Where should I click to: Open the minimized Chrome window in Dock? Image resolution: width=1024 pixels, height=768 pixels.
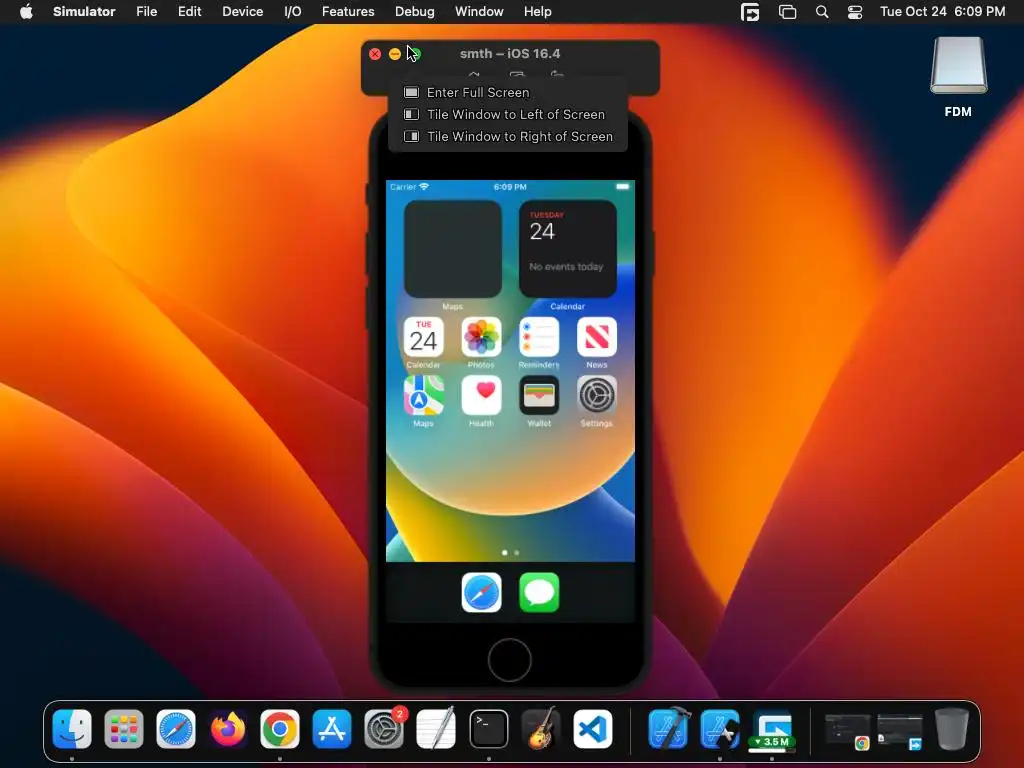click(847, 731)
